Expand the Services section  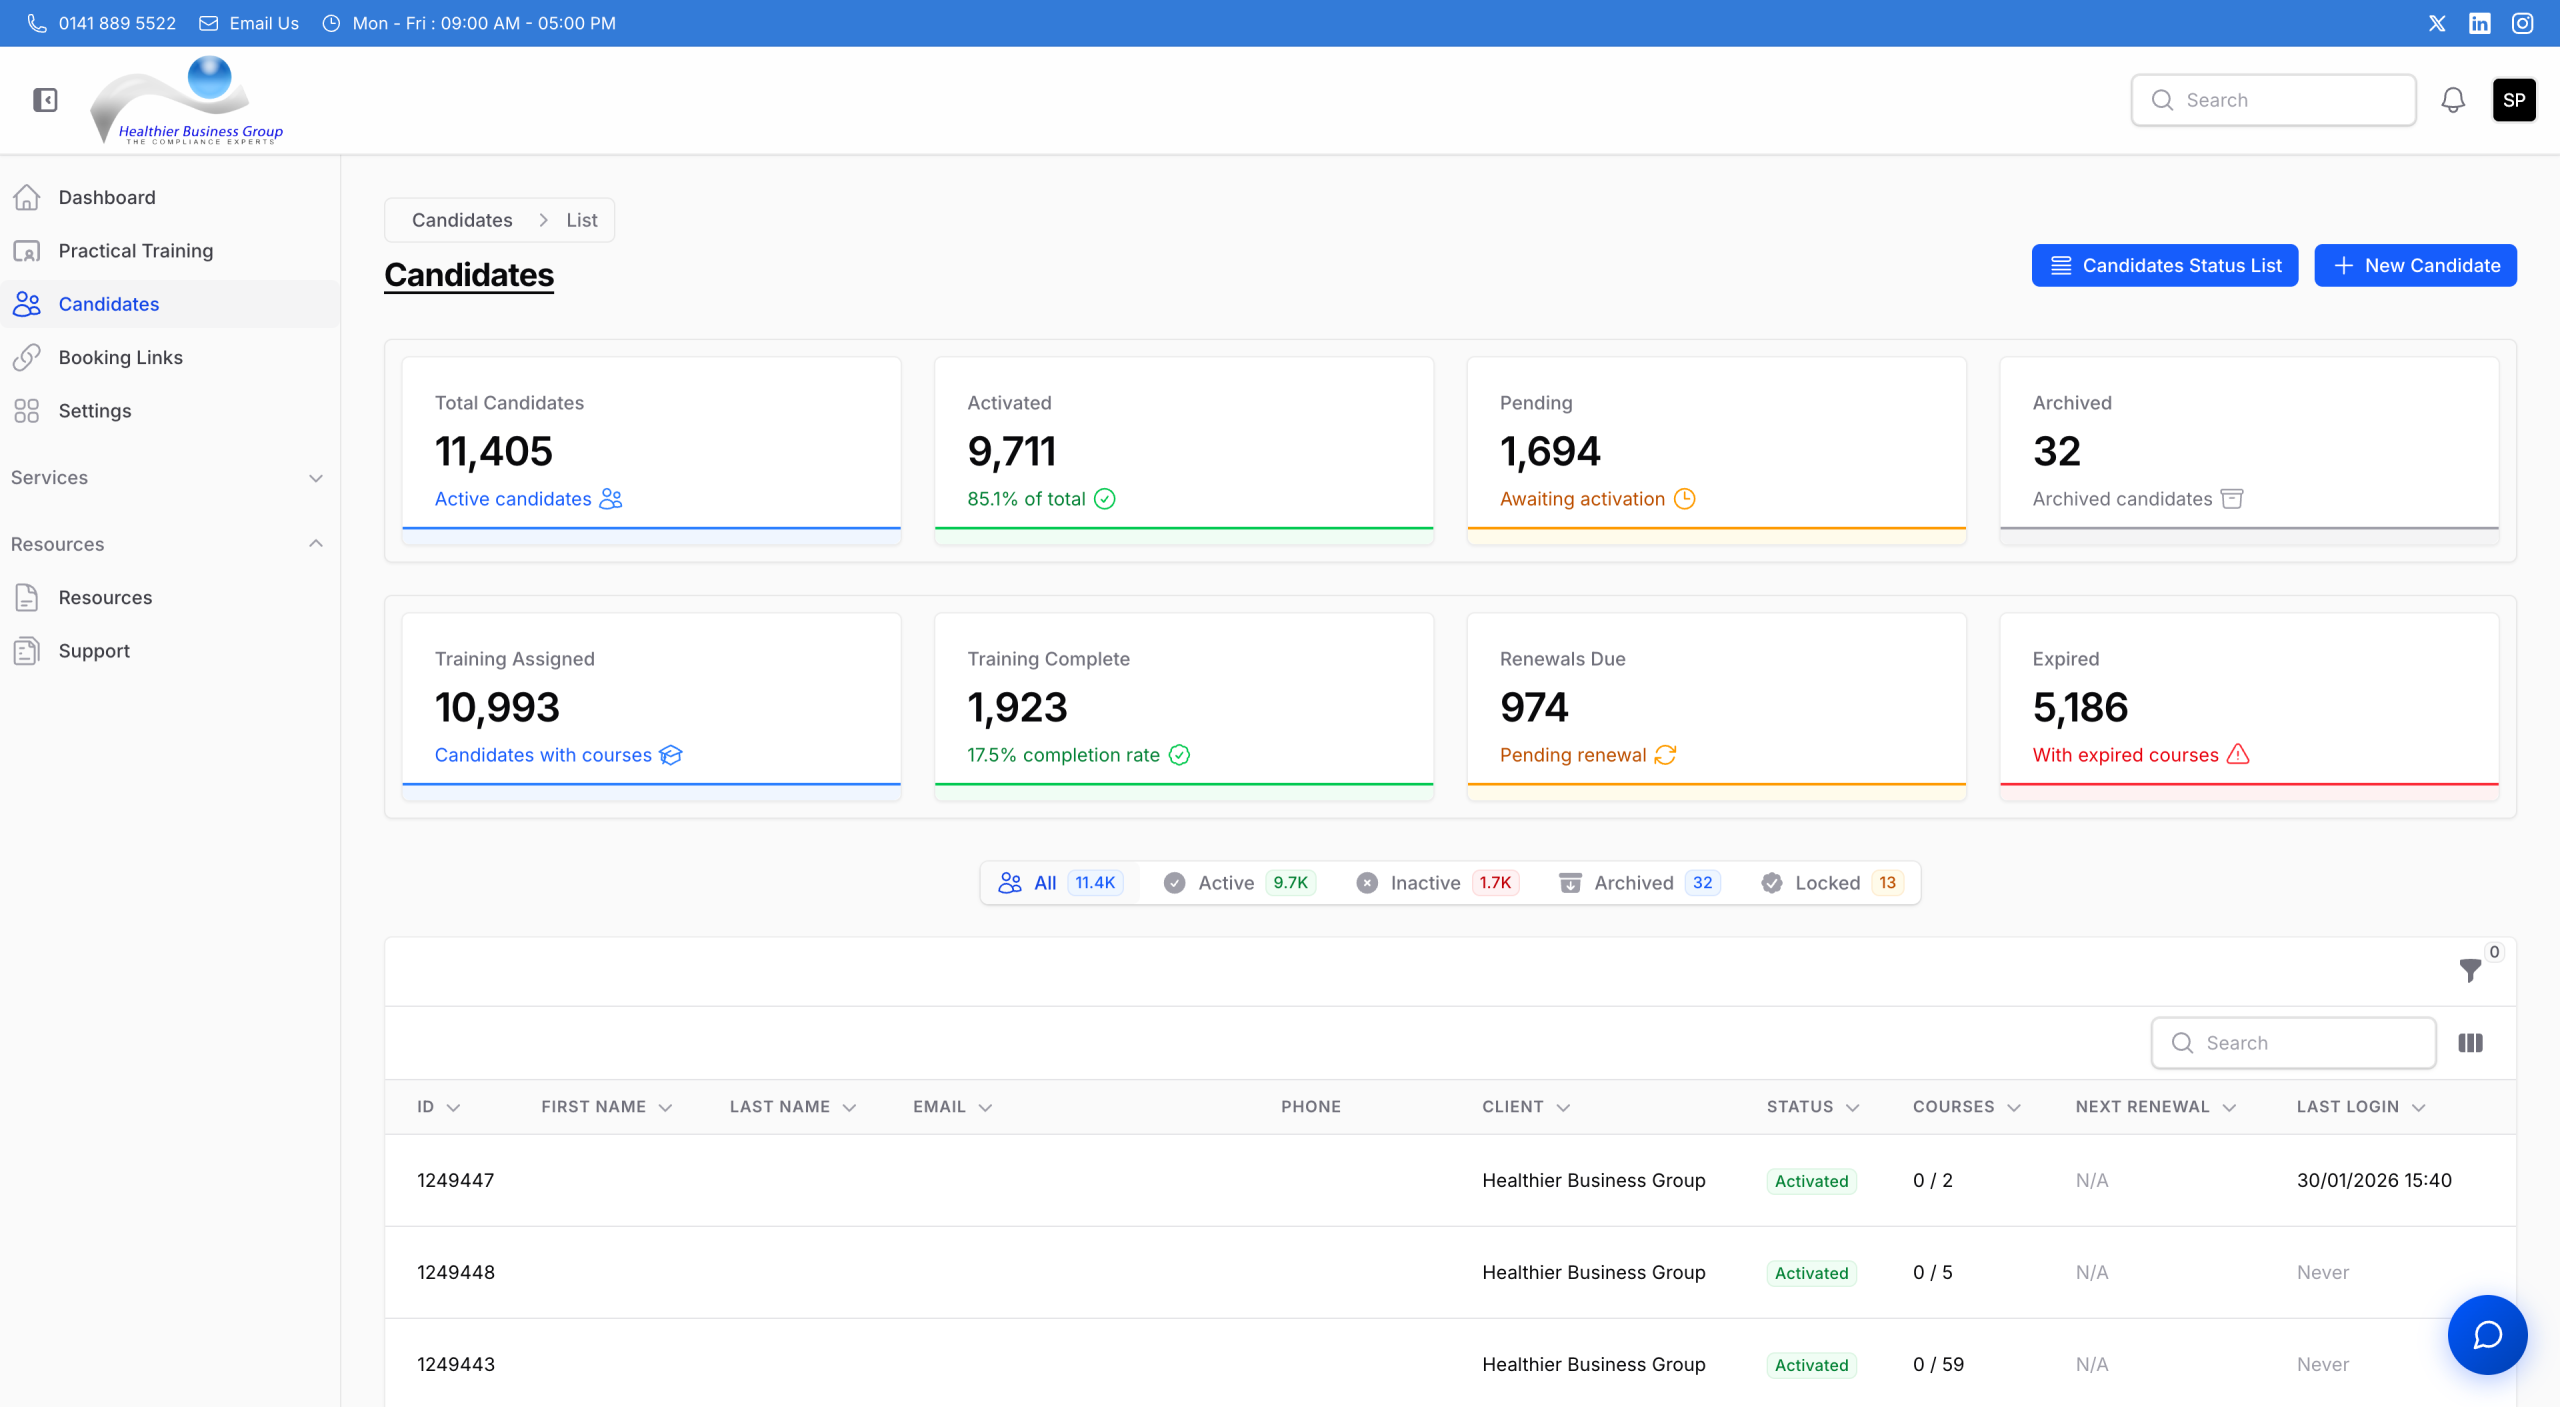tap(315, 478)
